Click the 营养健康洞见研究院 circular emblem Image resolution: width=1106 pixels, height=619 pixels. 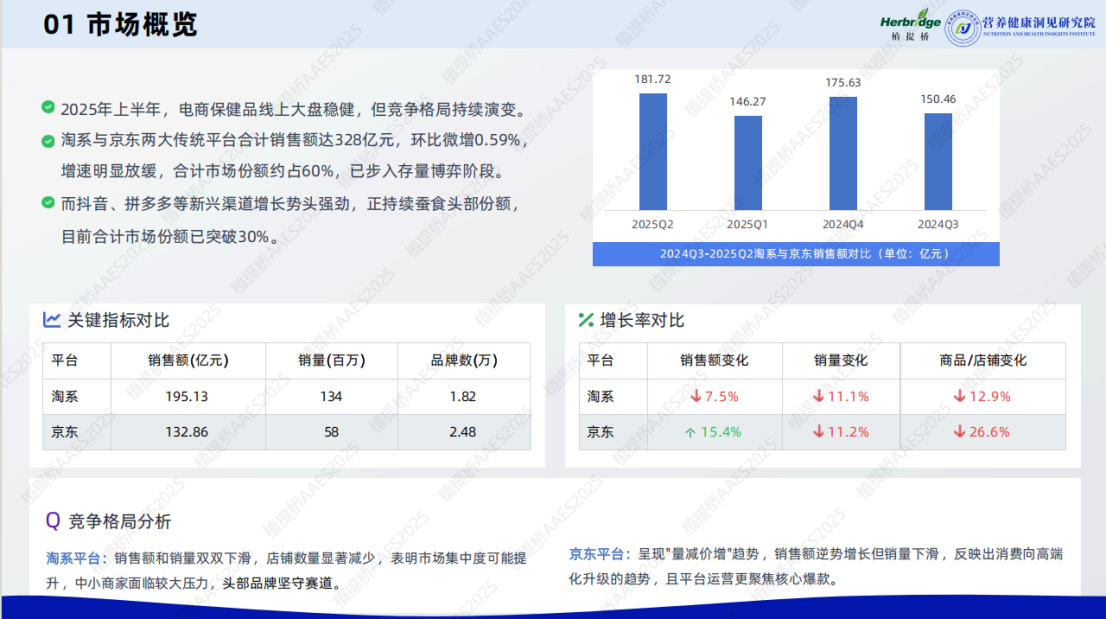[x=963, y=26]
